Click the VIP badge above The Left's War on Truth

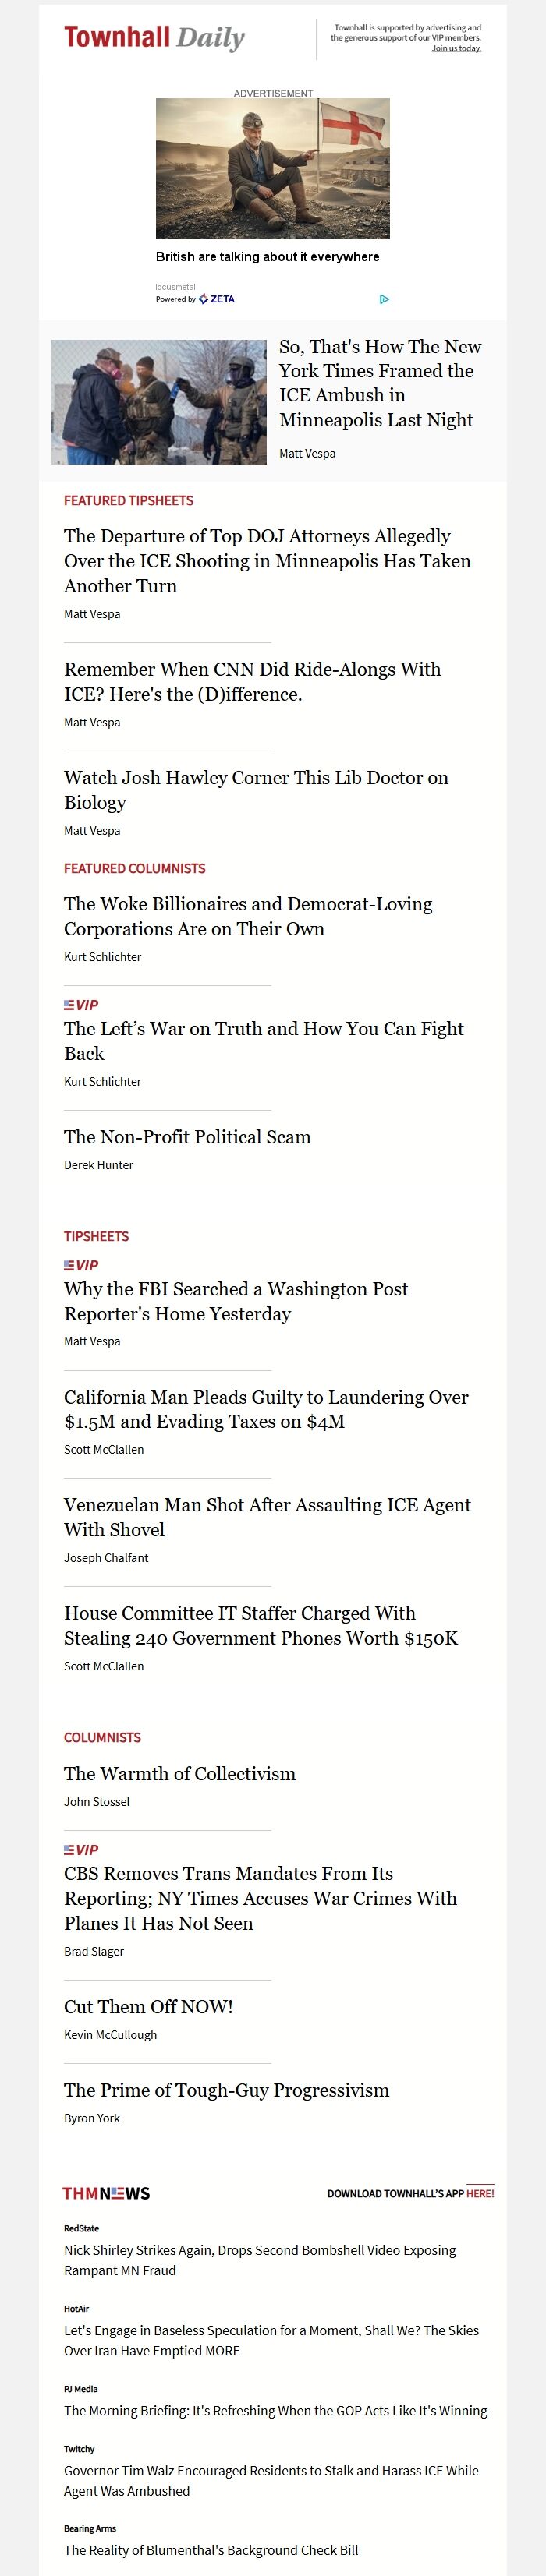82,1005
